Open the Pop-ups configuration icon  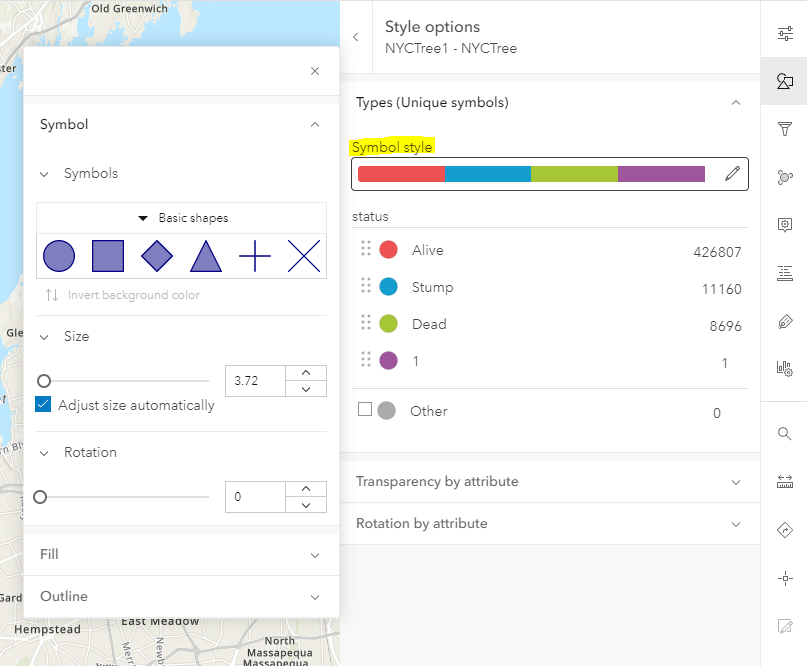784,226
